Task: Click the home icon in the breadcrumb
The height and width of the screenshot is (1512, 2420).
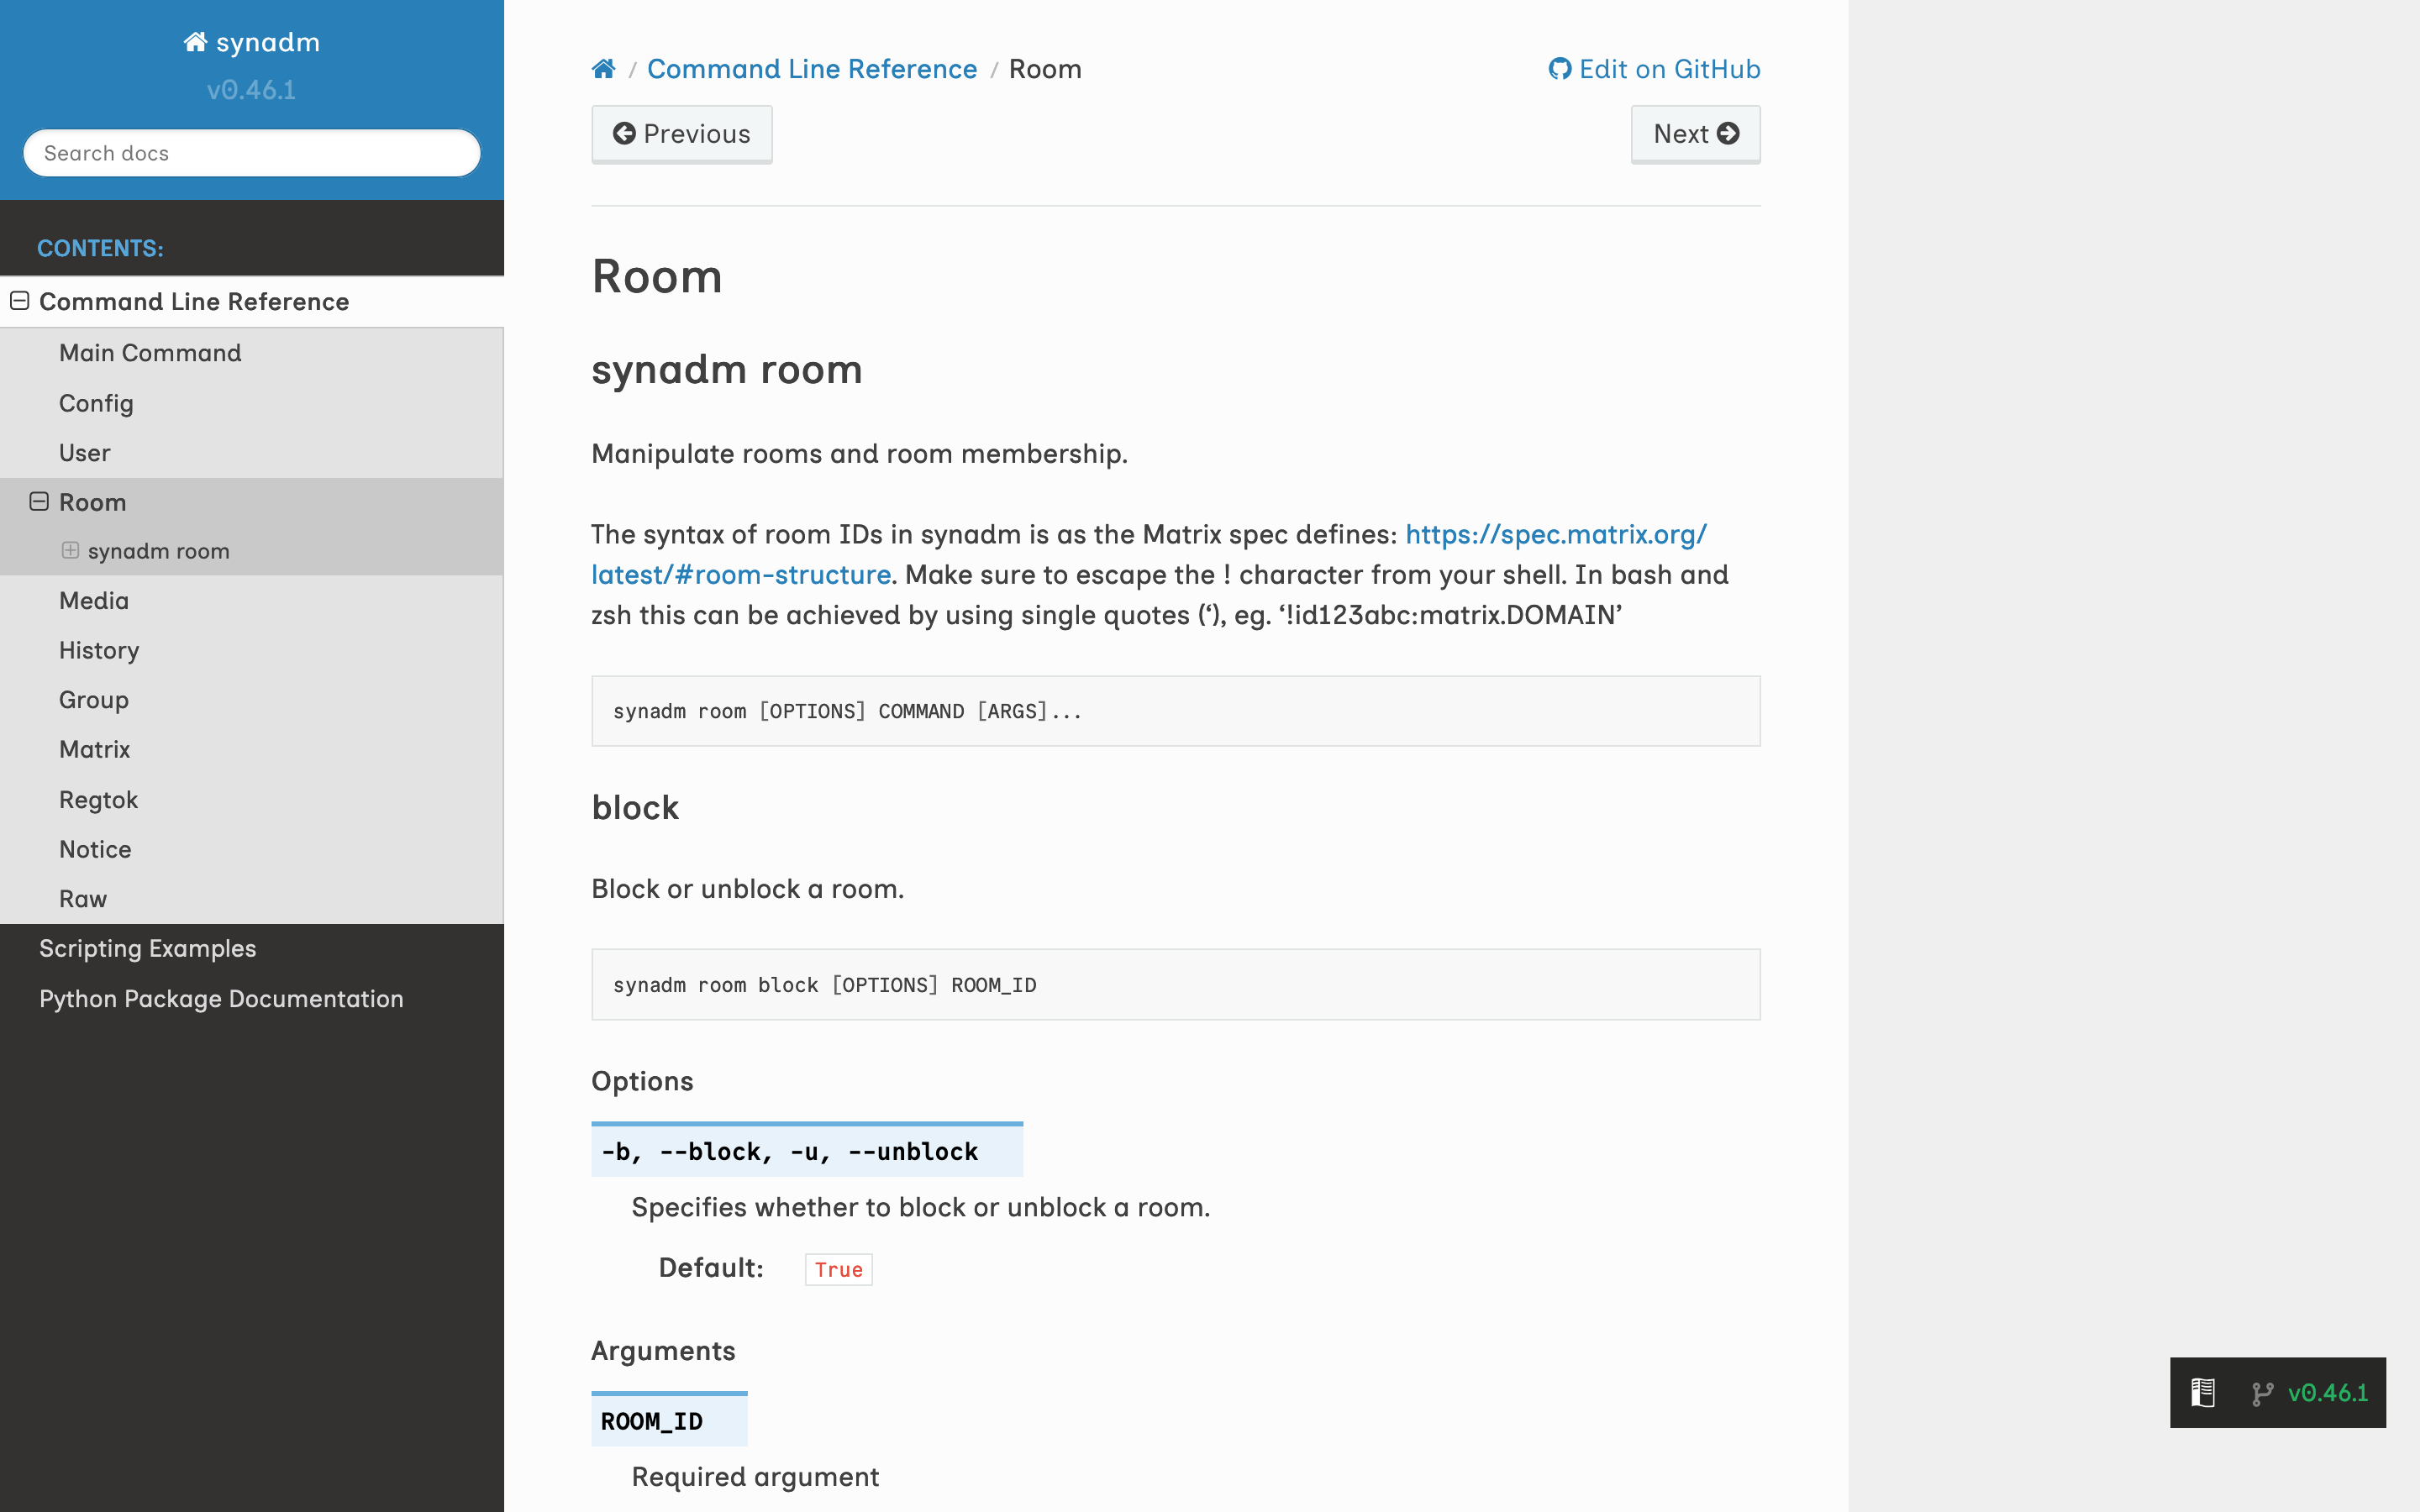Action: (x=603, y=69)
